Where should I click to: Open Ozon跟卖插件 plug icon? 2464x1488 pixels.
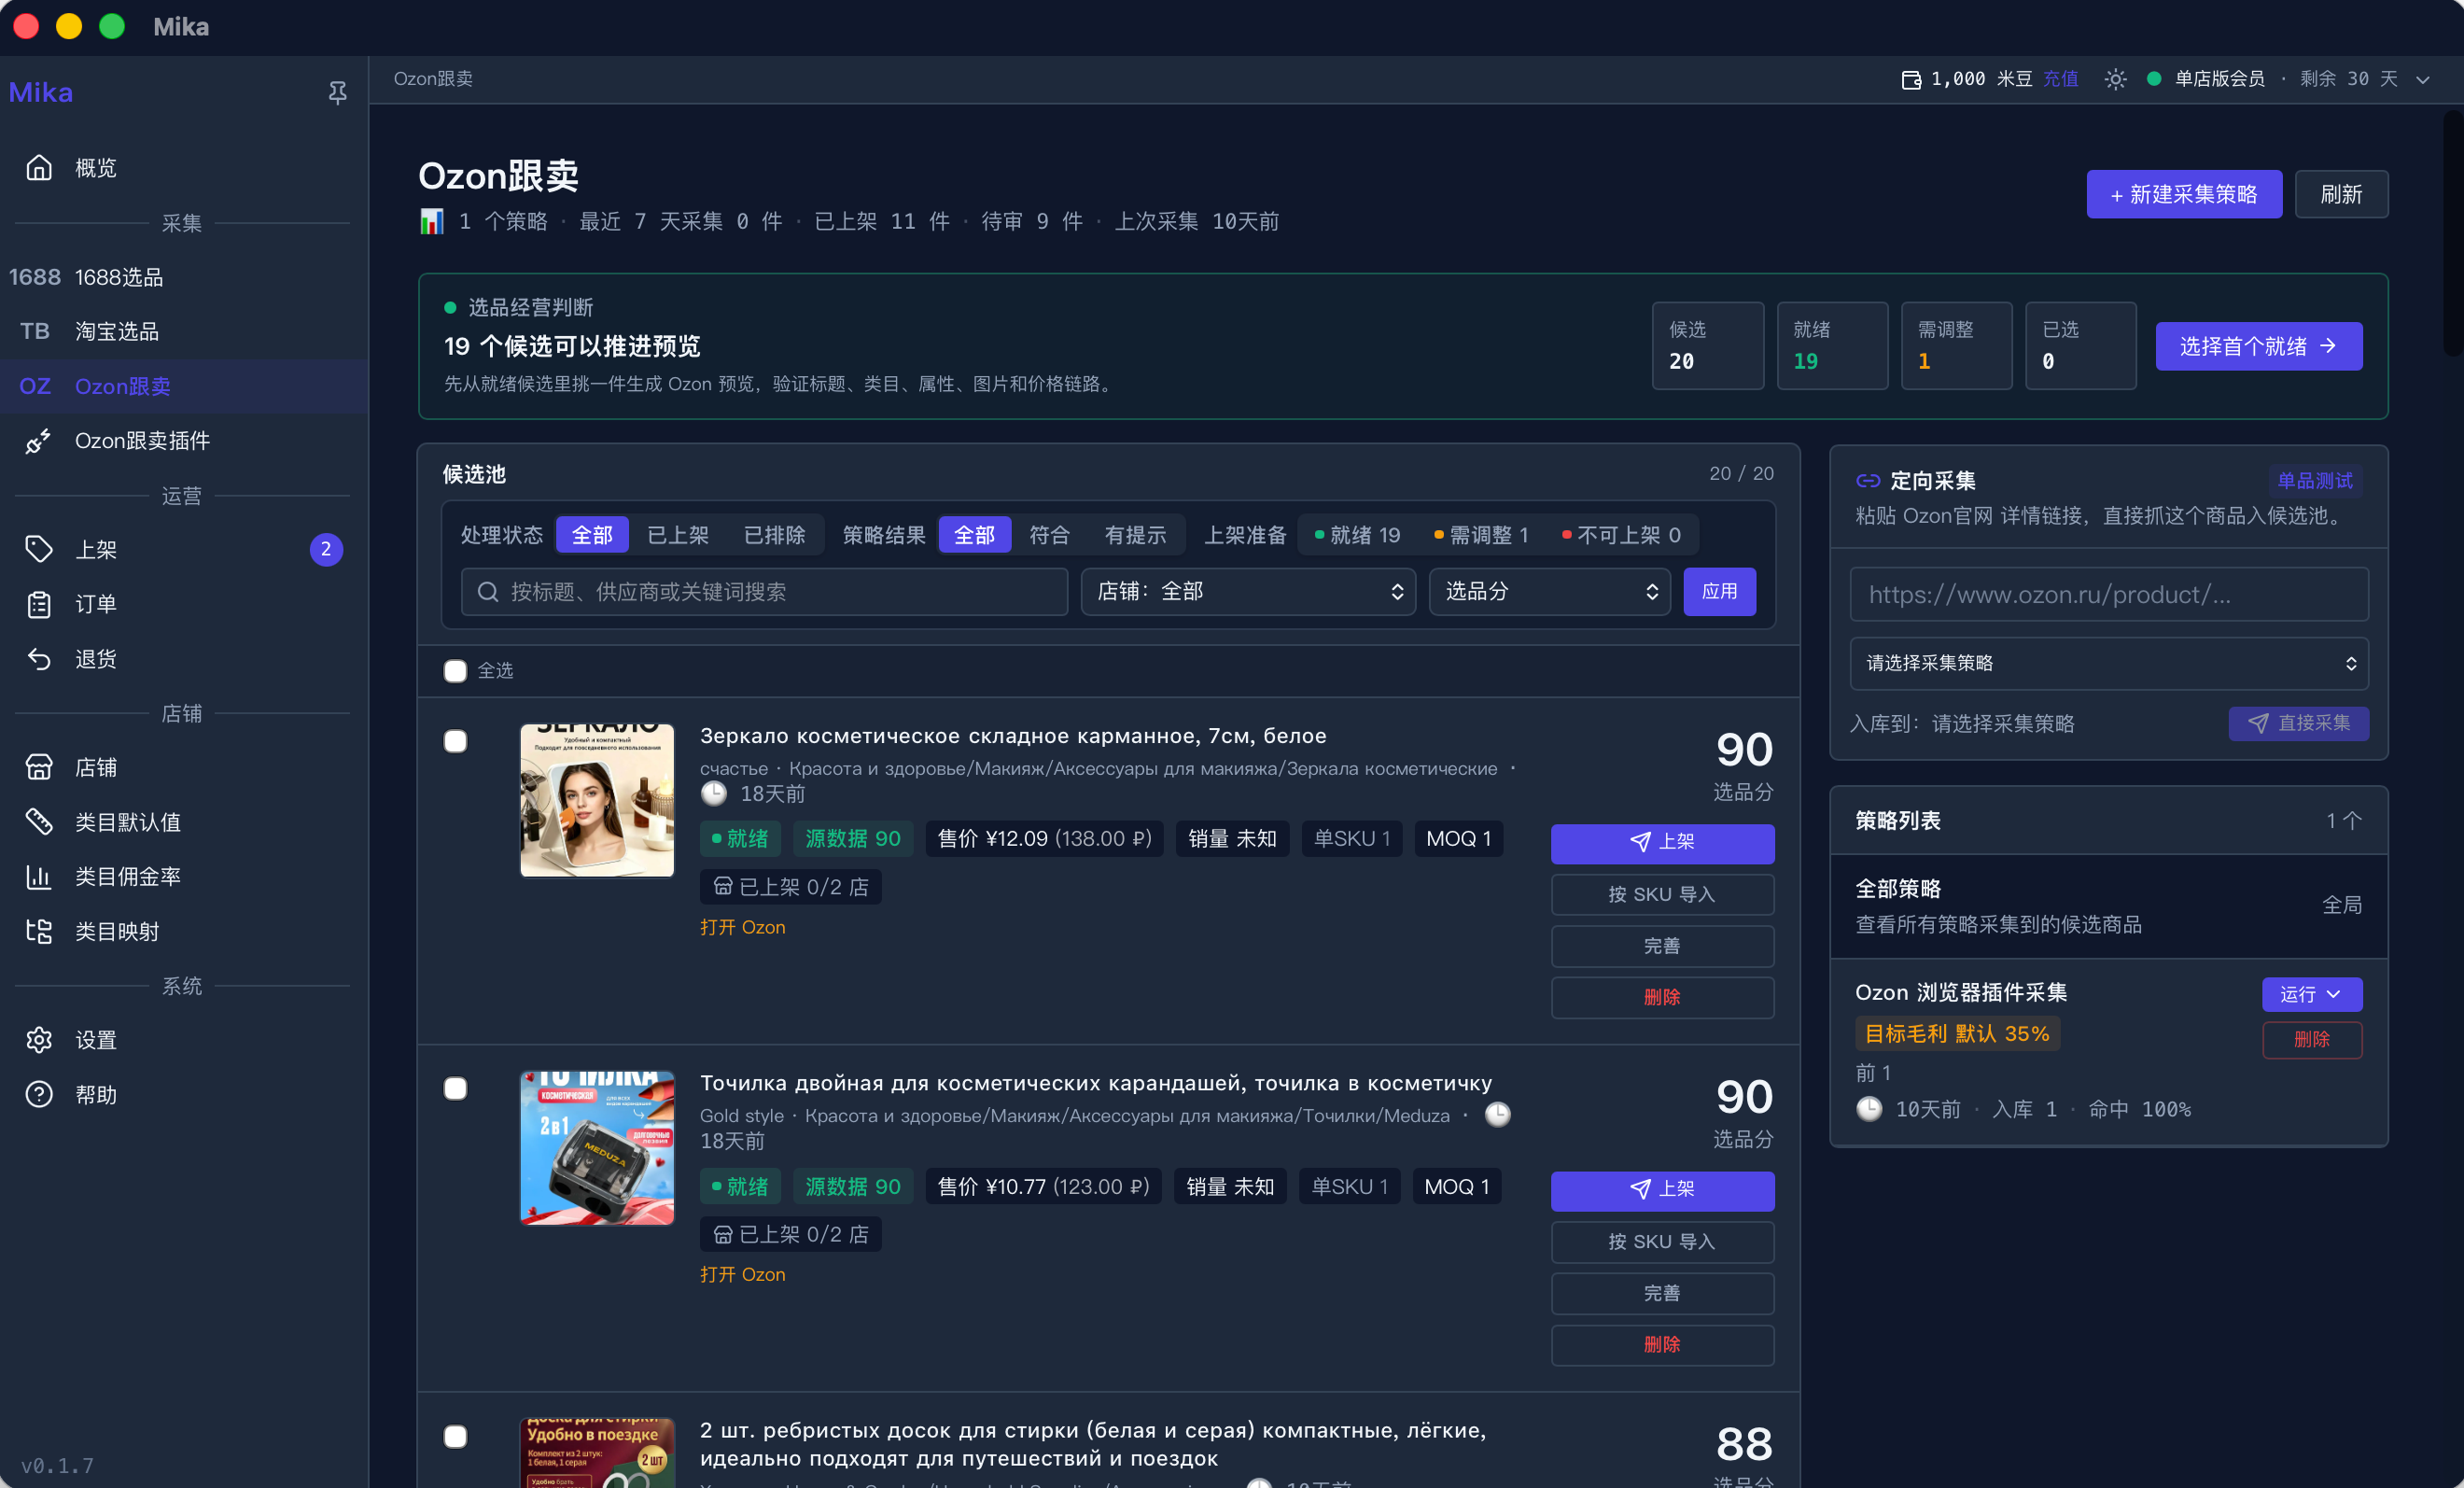(x=39, y=440)
